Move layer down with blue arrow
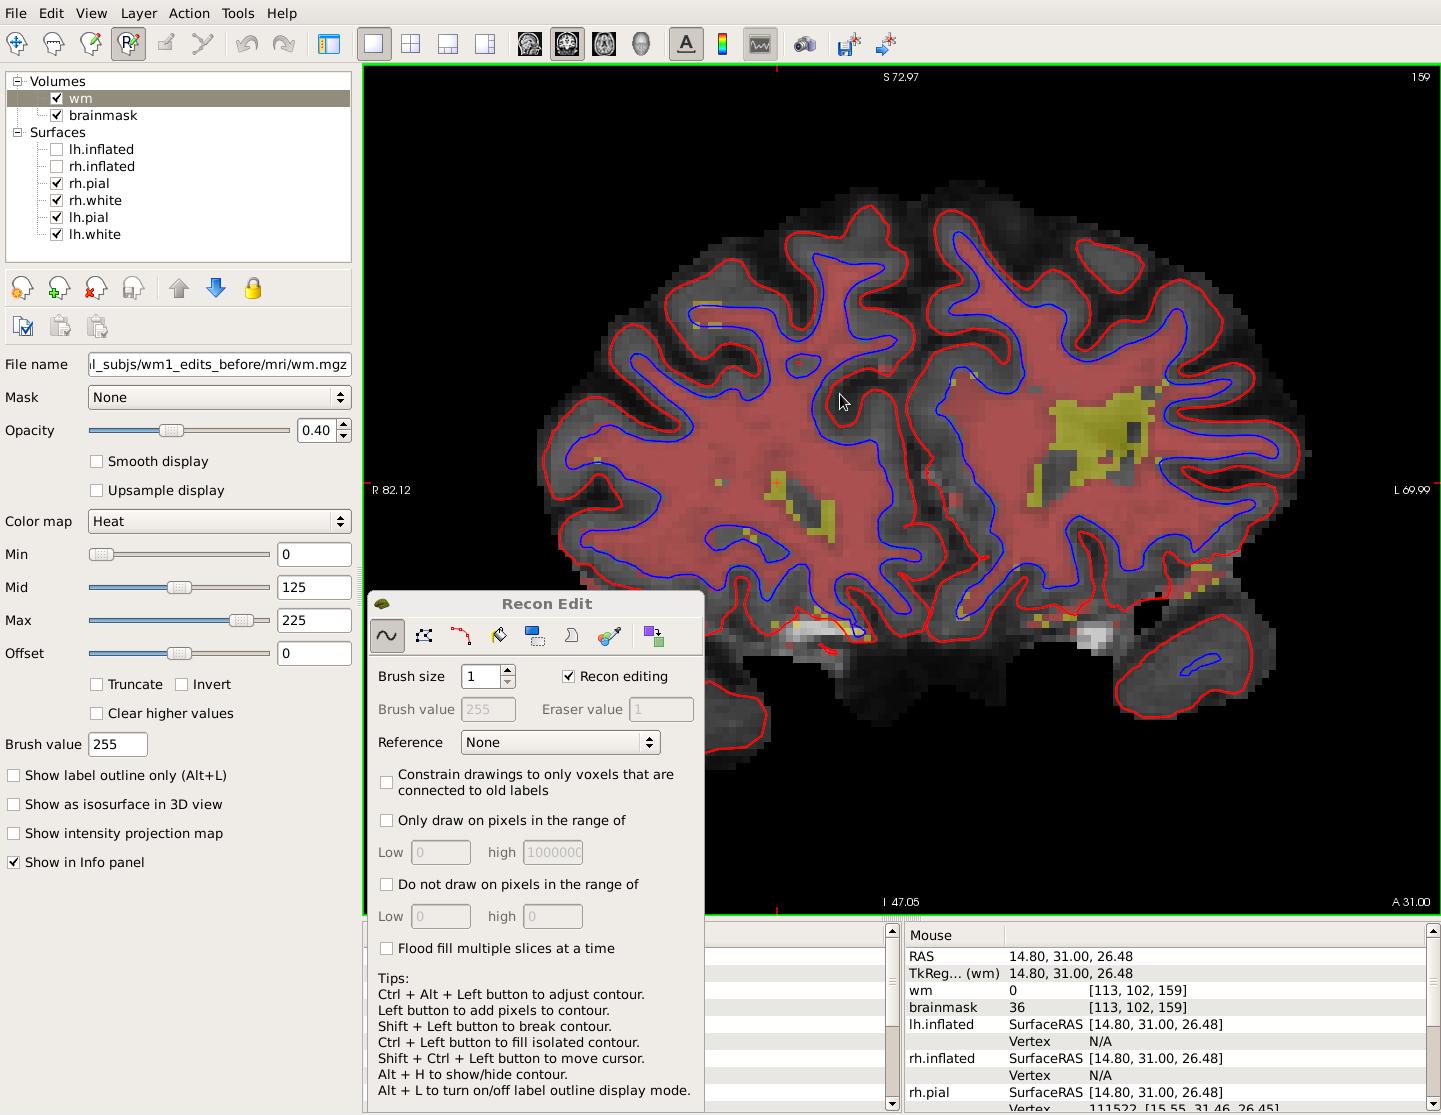 (215, 289)
